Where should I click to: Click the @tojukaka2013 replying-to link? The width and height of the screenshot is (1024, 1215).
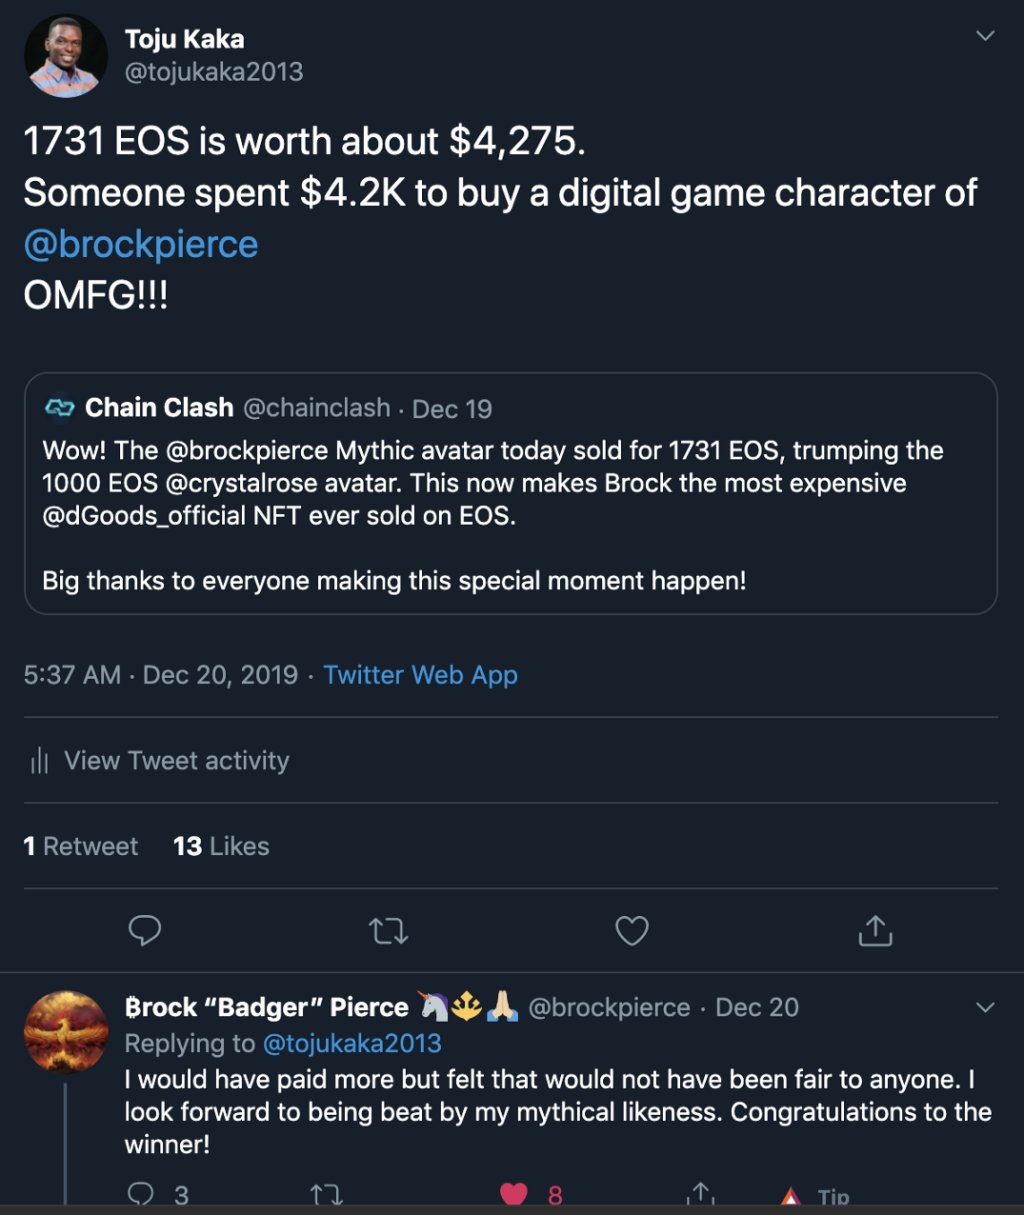(x=351, y=1043)
